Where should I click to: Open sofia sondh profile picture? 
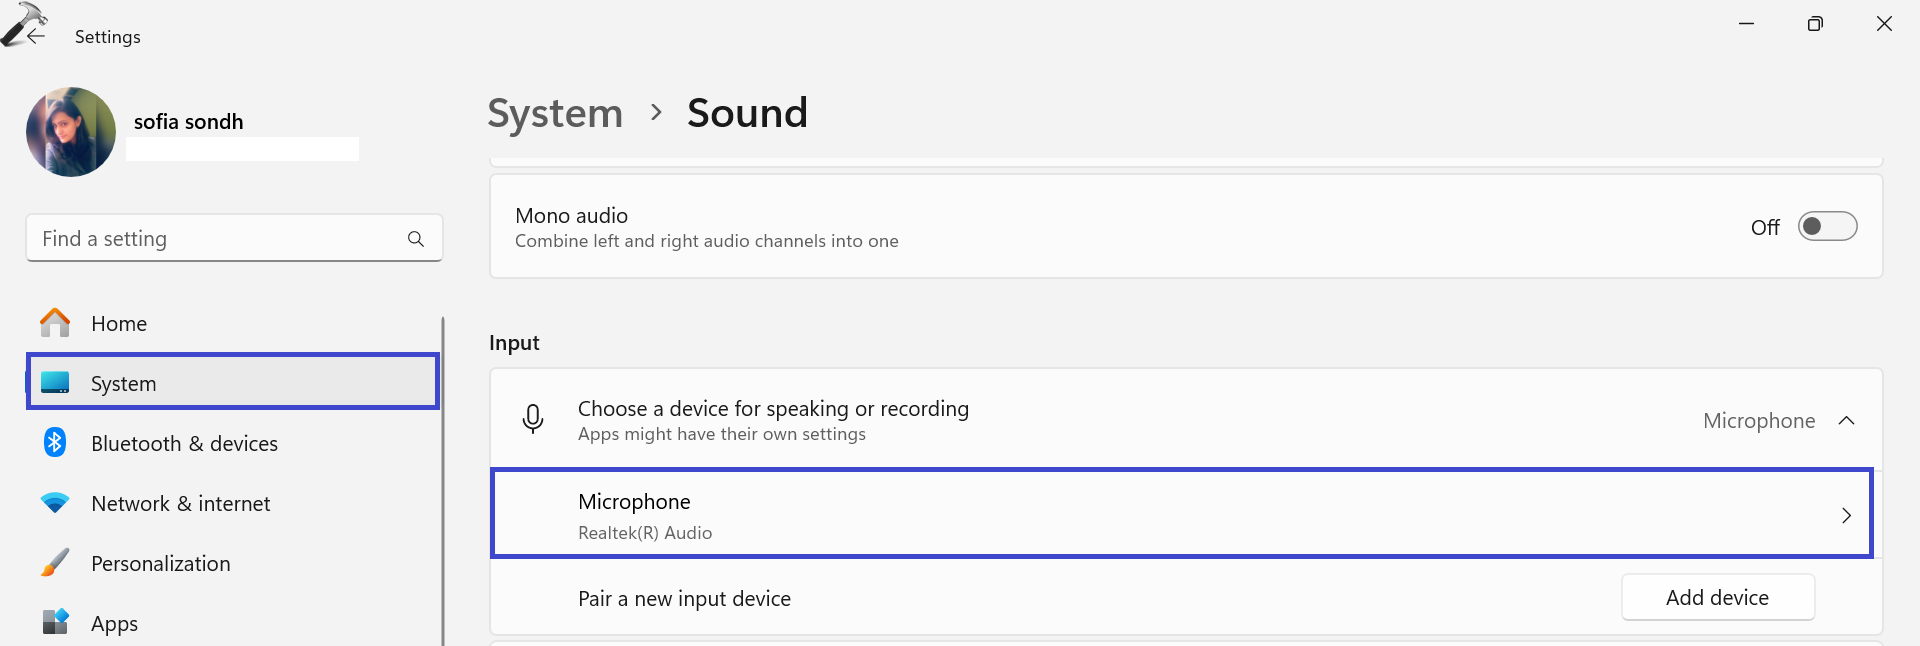tap(71, 132)
